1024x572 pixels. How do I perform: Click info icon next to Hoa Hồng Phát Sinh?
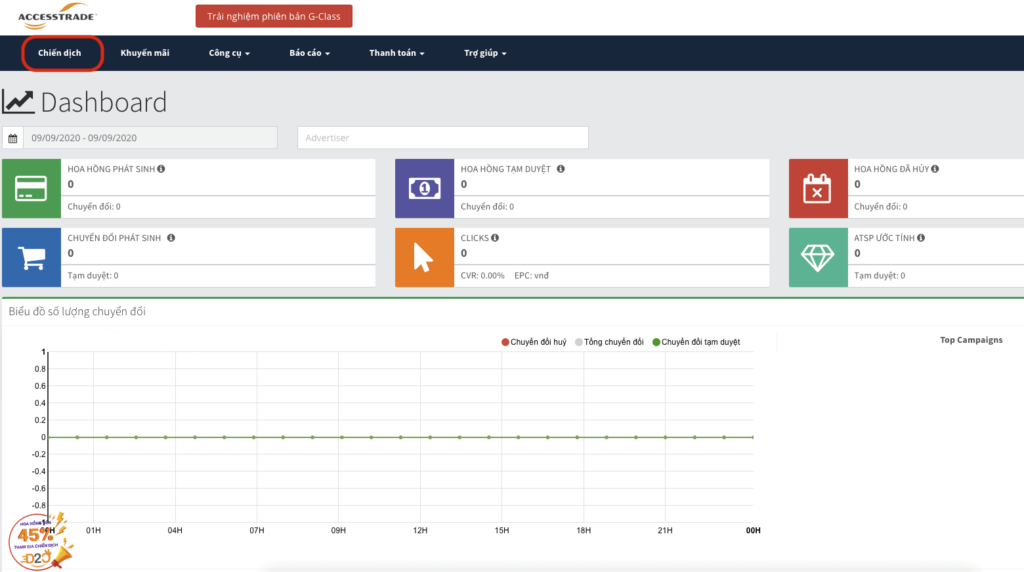tap(161, 168)
